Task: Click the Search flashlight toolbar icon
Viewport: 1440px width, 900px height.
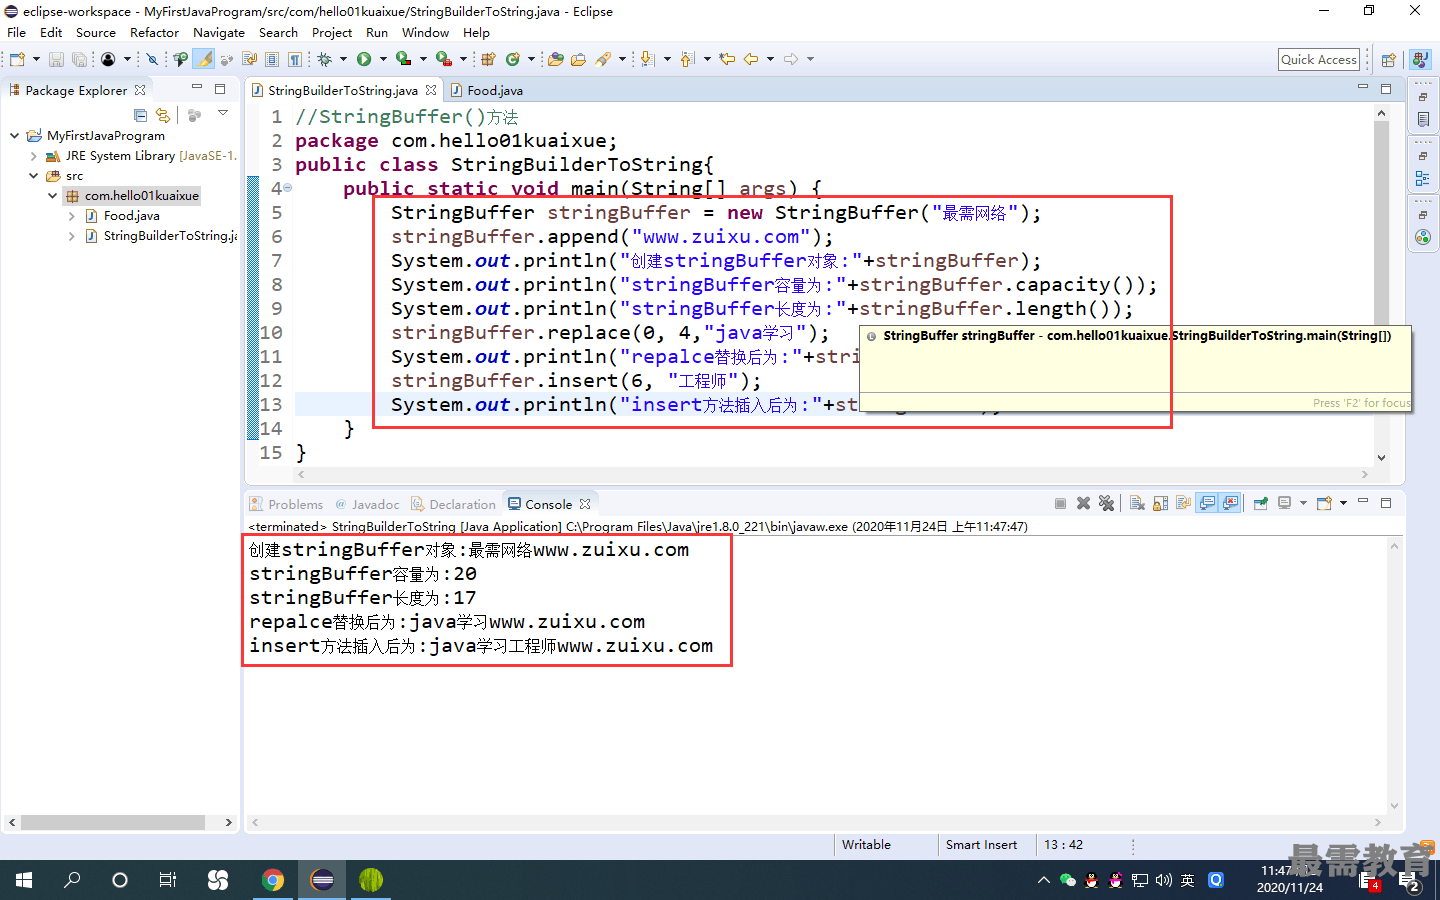Action: coord(602,59)
